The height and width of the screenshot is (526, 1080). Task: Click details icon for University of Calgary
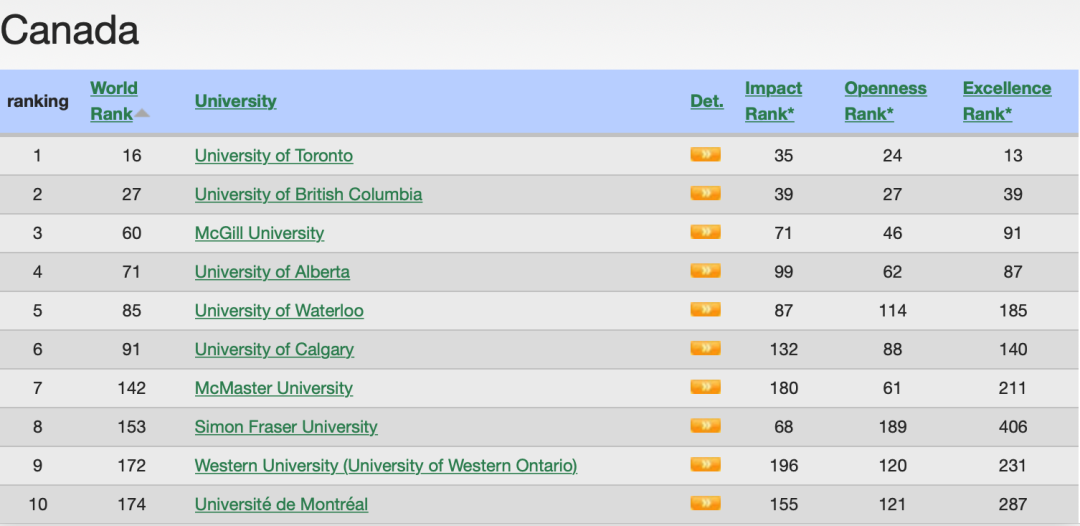tap(705, 348)
